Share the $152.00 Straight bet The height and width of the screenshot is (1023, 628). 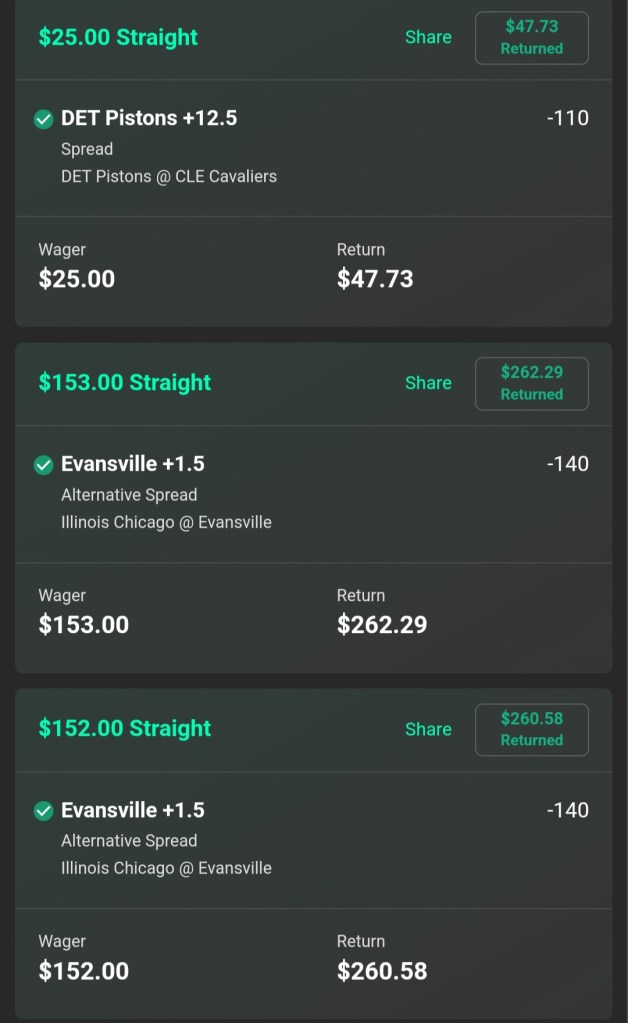(x=428, y=729)
